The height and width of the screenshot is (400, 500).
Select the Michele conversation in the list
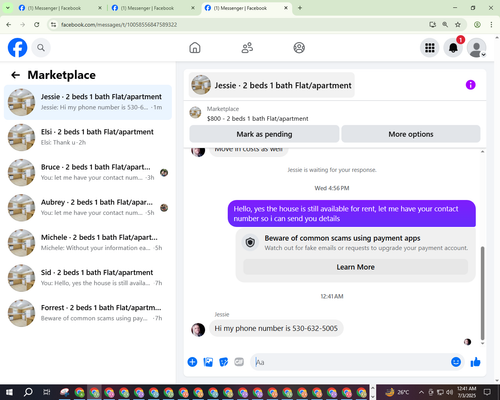coord(88,243)
